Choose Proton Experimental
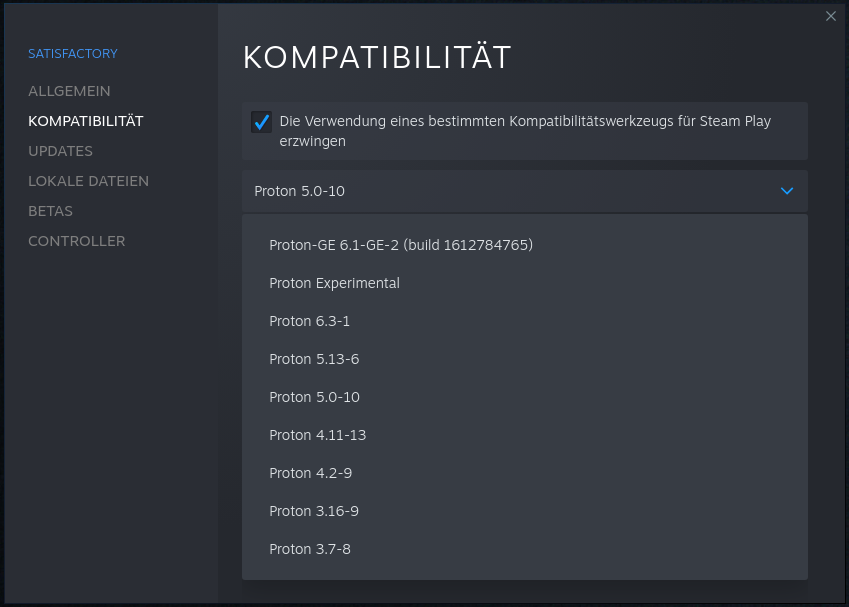The image size is (849, 607). [334, 283]
